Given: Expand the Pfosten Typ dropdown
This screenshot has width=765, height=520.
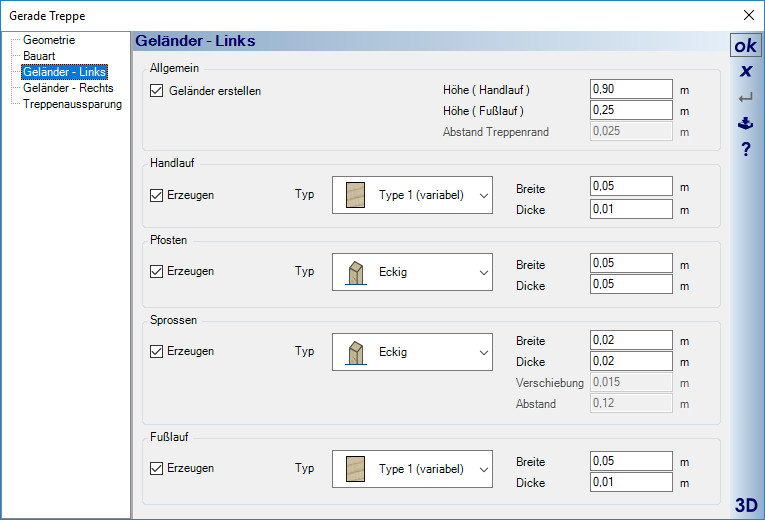Looking at the screenshot, I should tap(412, 271).
